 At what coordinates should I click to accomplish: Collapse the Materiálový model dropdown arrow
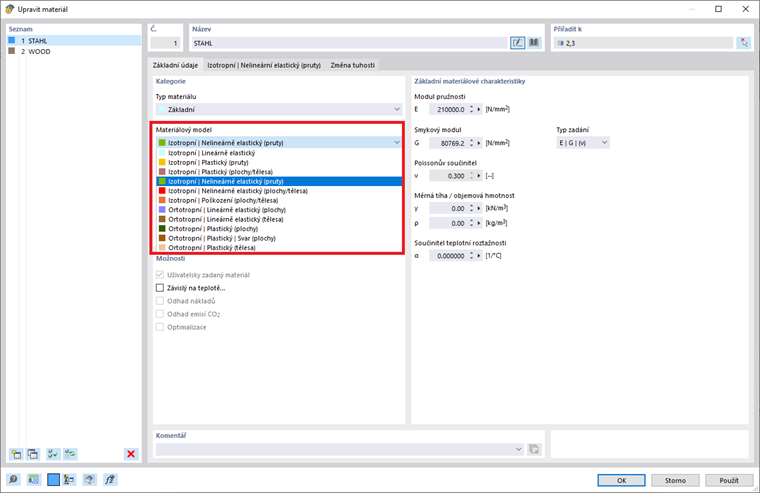point(396,143)
